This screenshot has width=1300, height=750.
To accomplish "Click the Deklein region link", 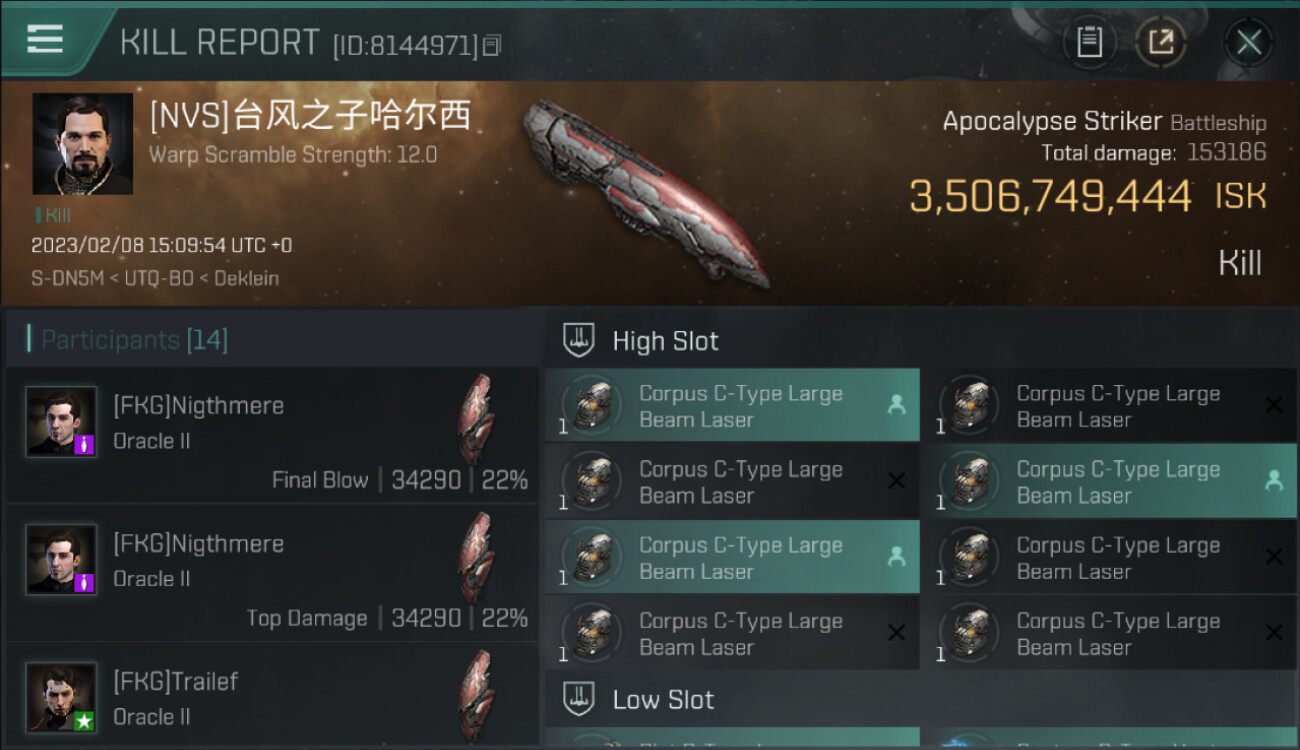I will pos(246,278).
